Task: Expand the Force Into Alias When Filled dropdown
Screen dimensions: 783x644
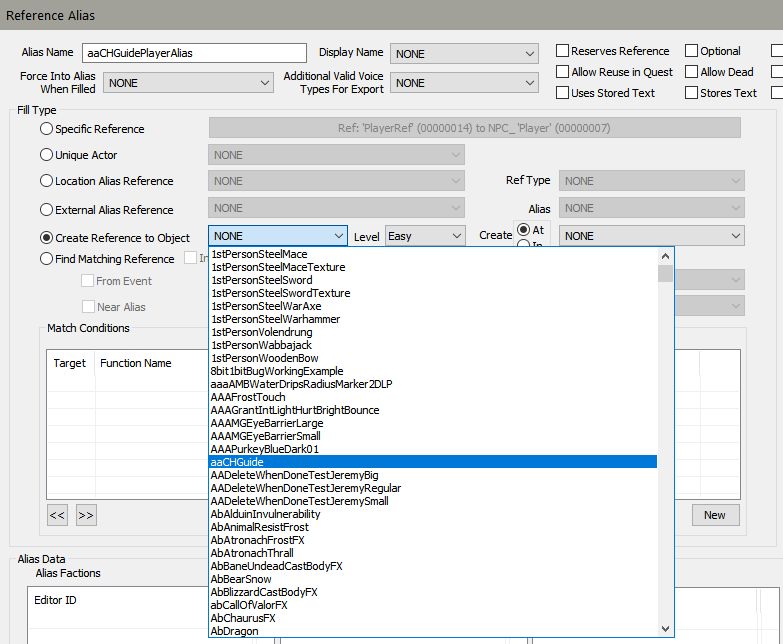Action: [188, 83]
